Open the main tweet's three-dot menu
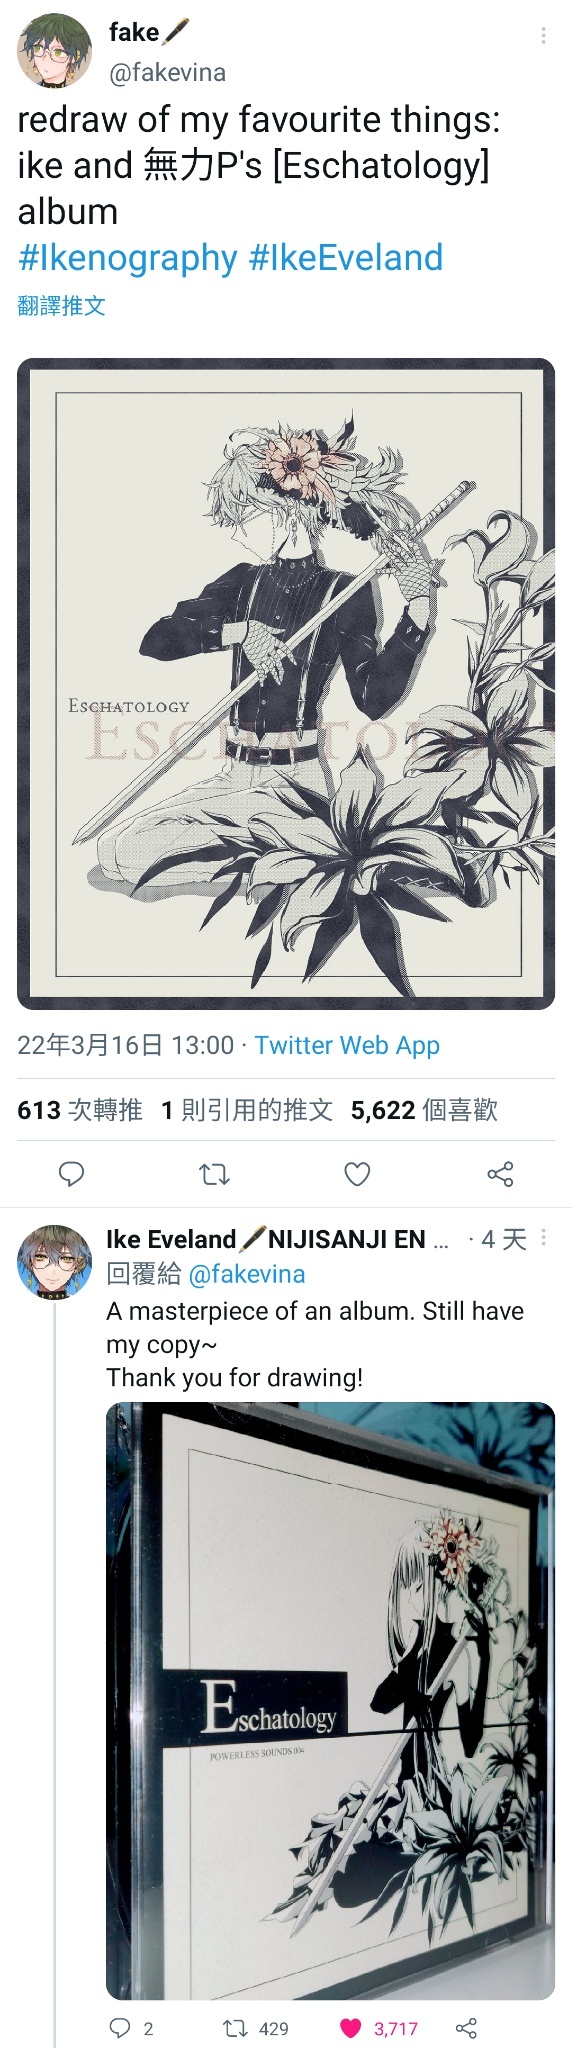Viewport: 572px width, 2048px height. click(x=543, y=36)
